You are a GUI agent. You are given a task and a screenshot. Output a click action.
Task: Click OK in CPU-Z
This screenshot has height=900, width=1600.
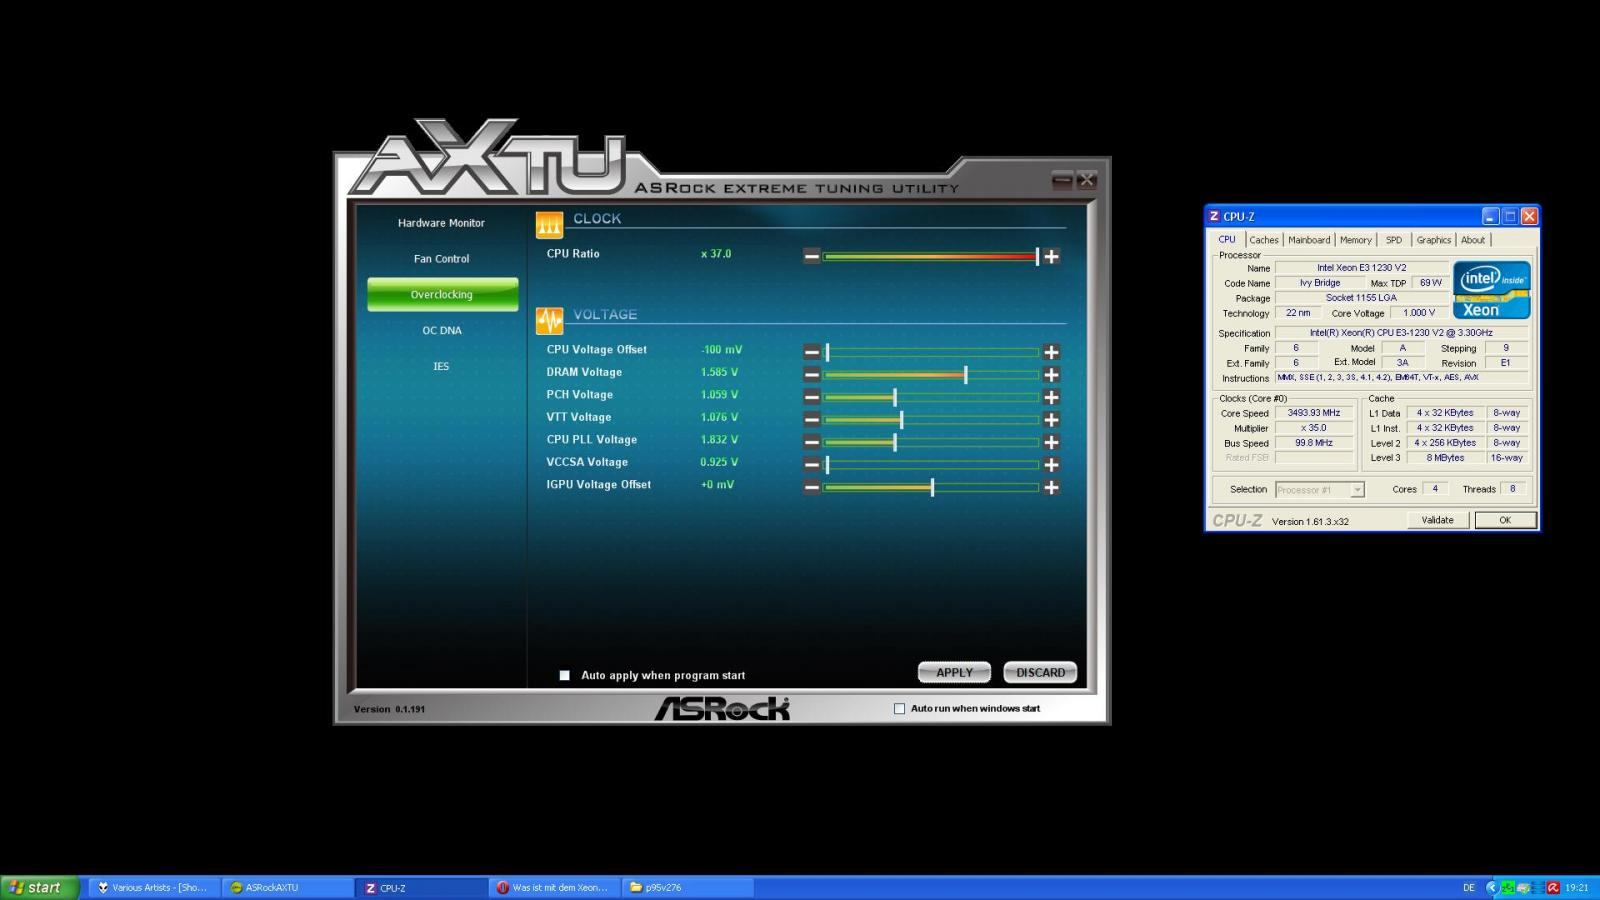coord(1504,520)
